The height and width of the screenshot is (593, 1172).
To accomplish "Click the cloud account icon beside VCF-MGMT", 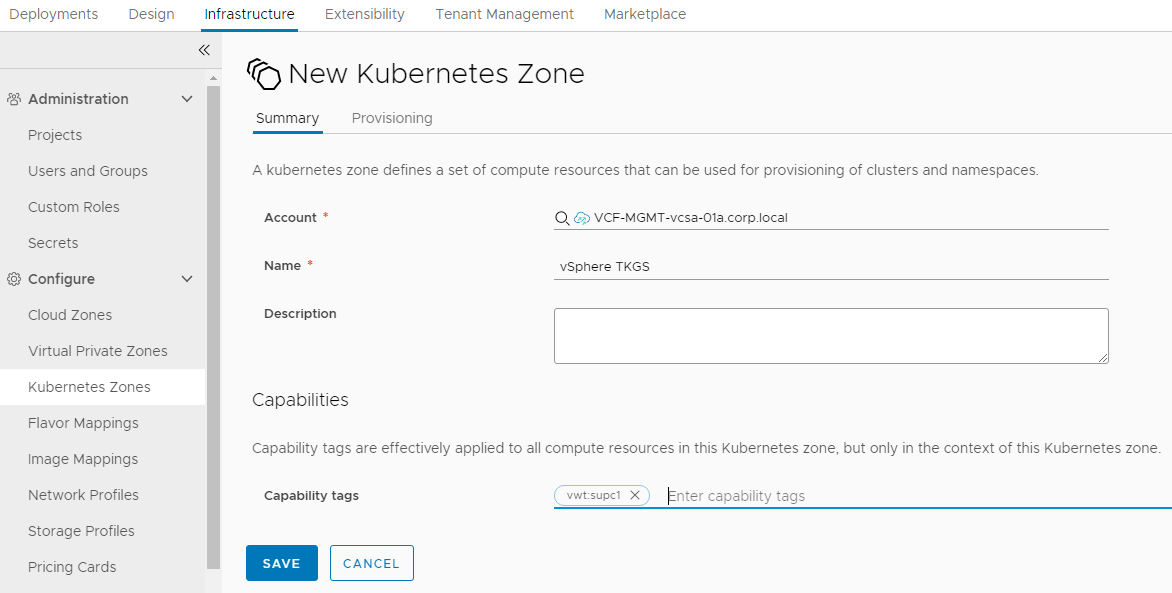I will [582, 218].
